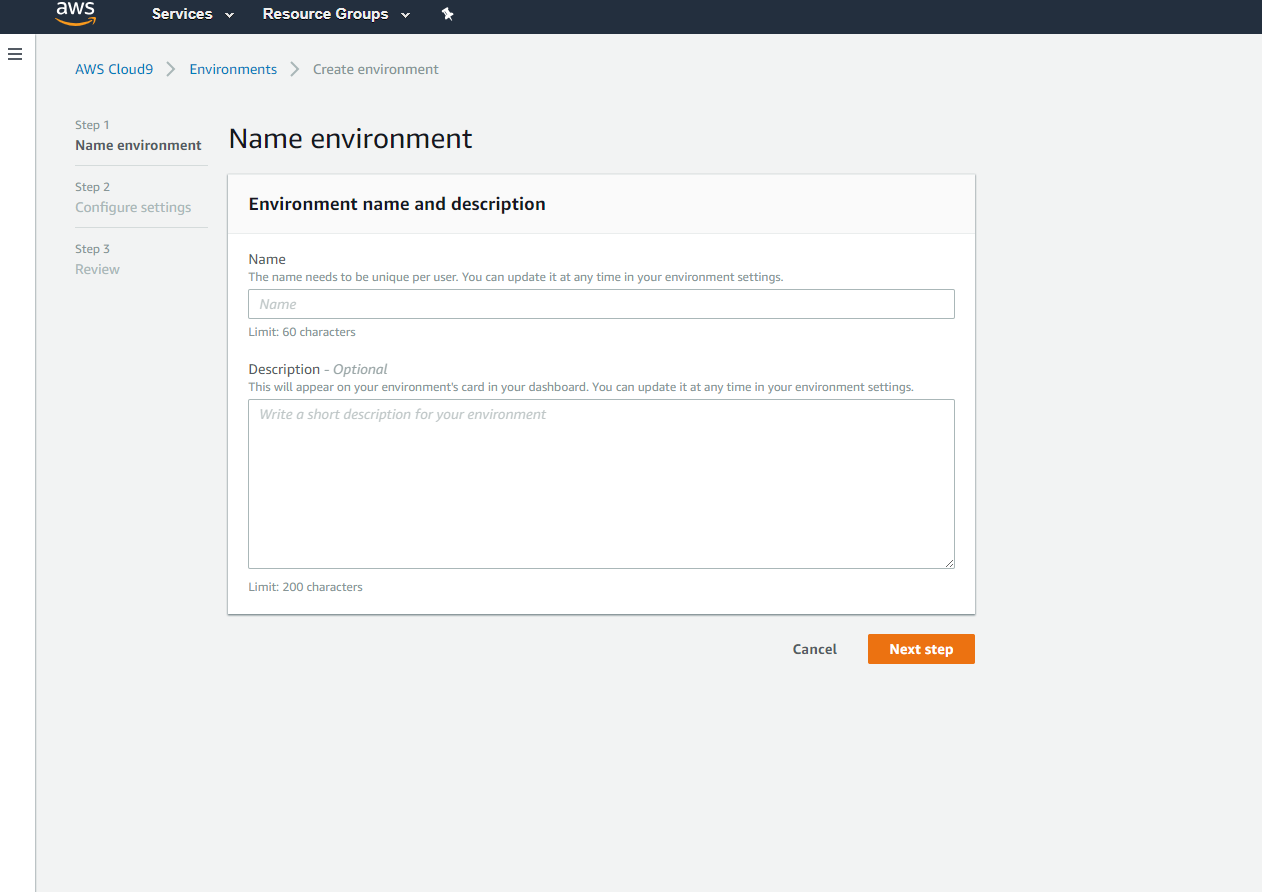
Task: Select Step 2 Configure settings
Action: pyautogui.click(x=133, y=207)
